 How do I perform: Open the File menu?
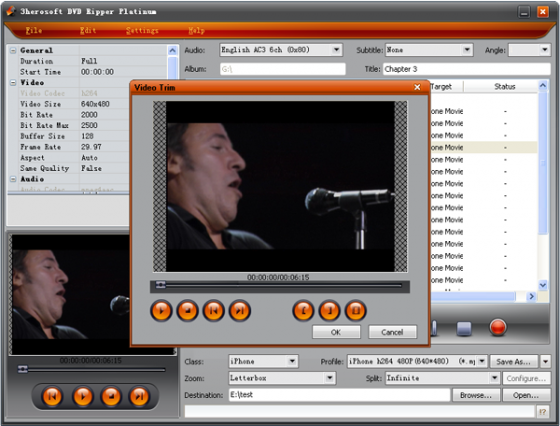34,30
